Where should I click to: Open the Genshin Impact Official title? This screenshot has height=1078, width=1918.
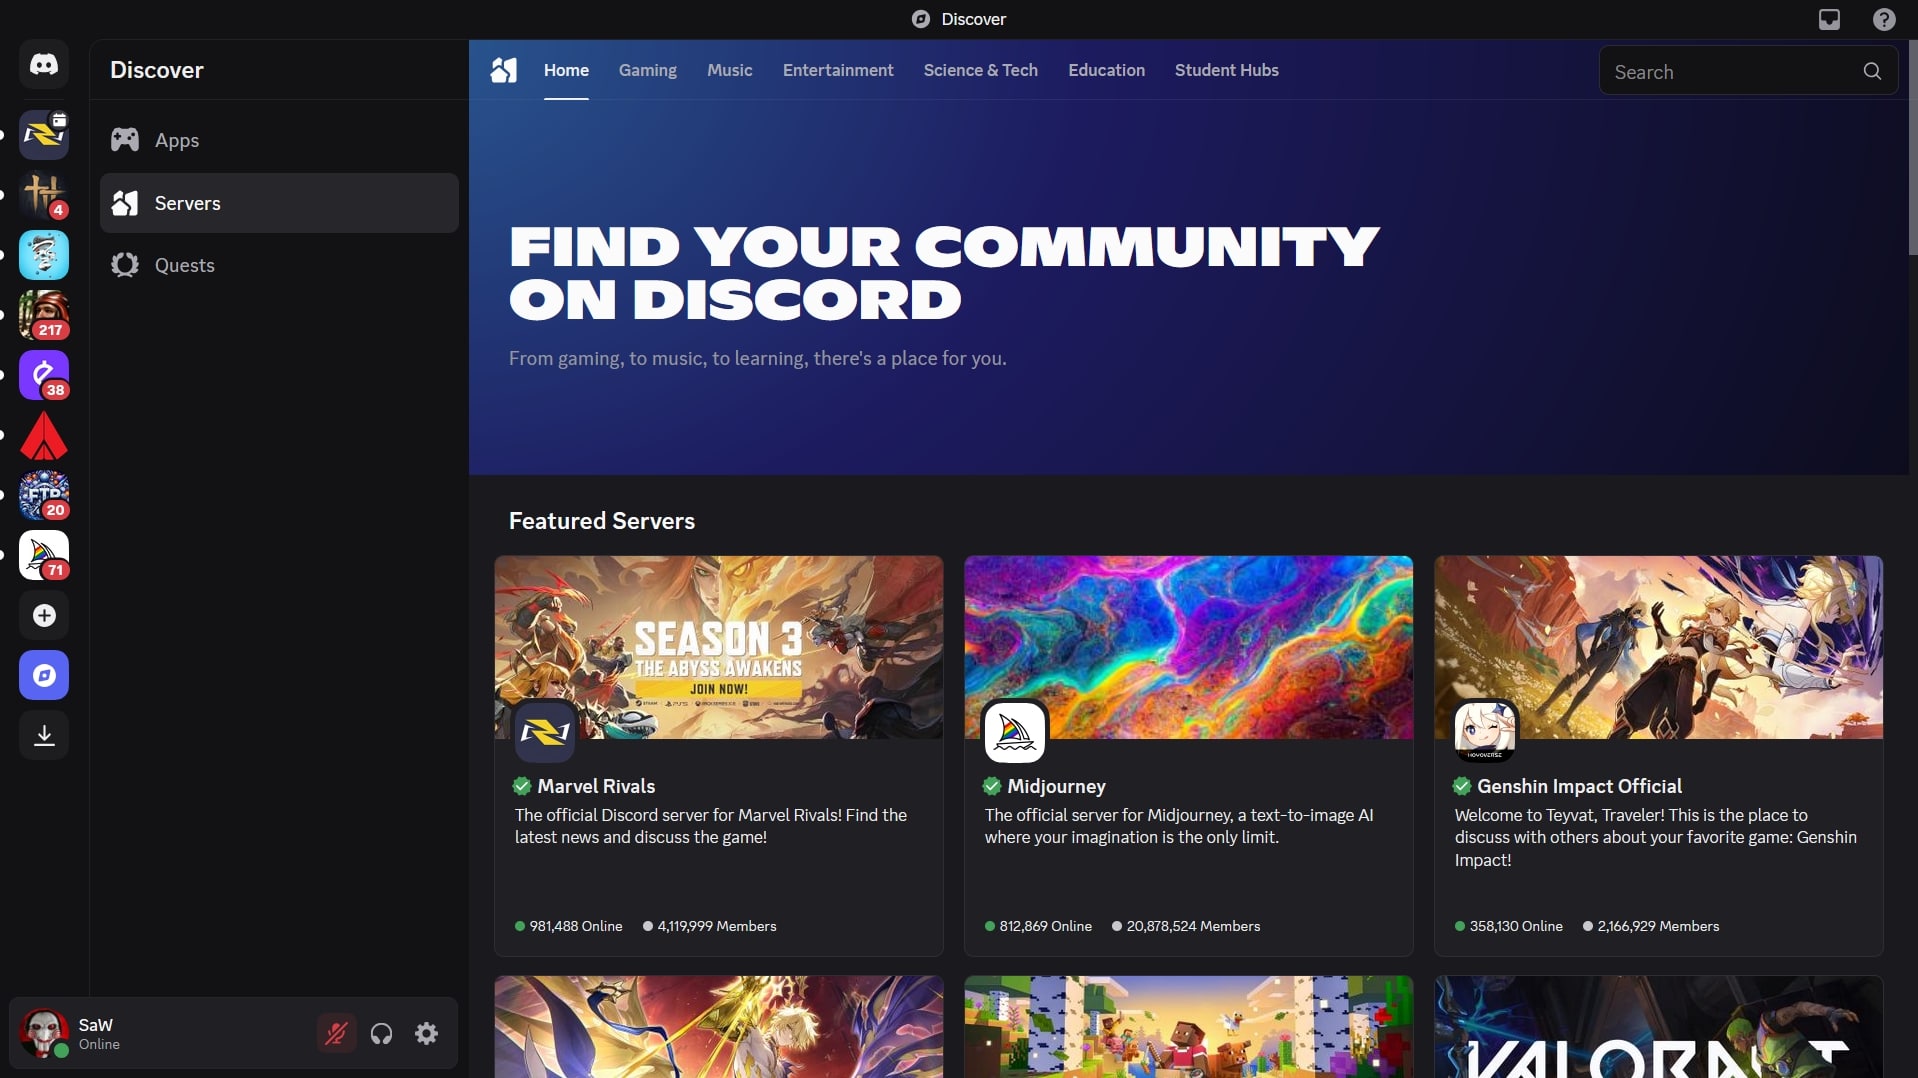[1579, 786]
